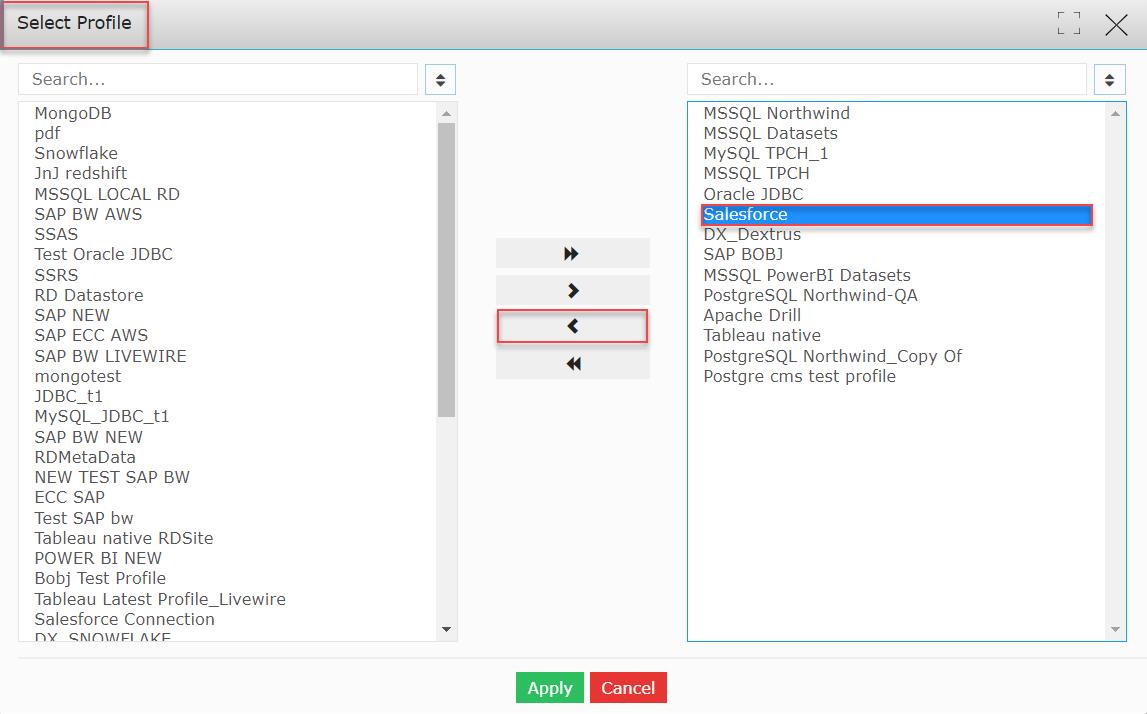The width and height of the screenshot is (1147, 714).
Task: Select MySQL TPCH_1 profile
Action: click(x=765, y=153)
